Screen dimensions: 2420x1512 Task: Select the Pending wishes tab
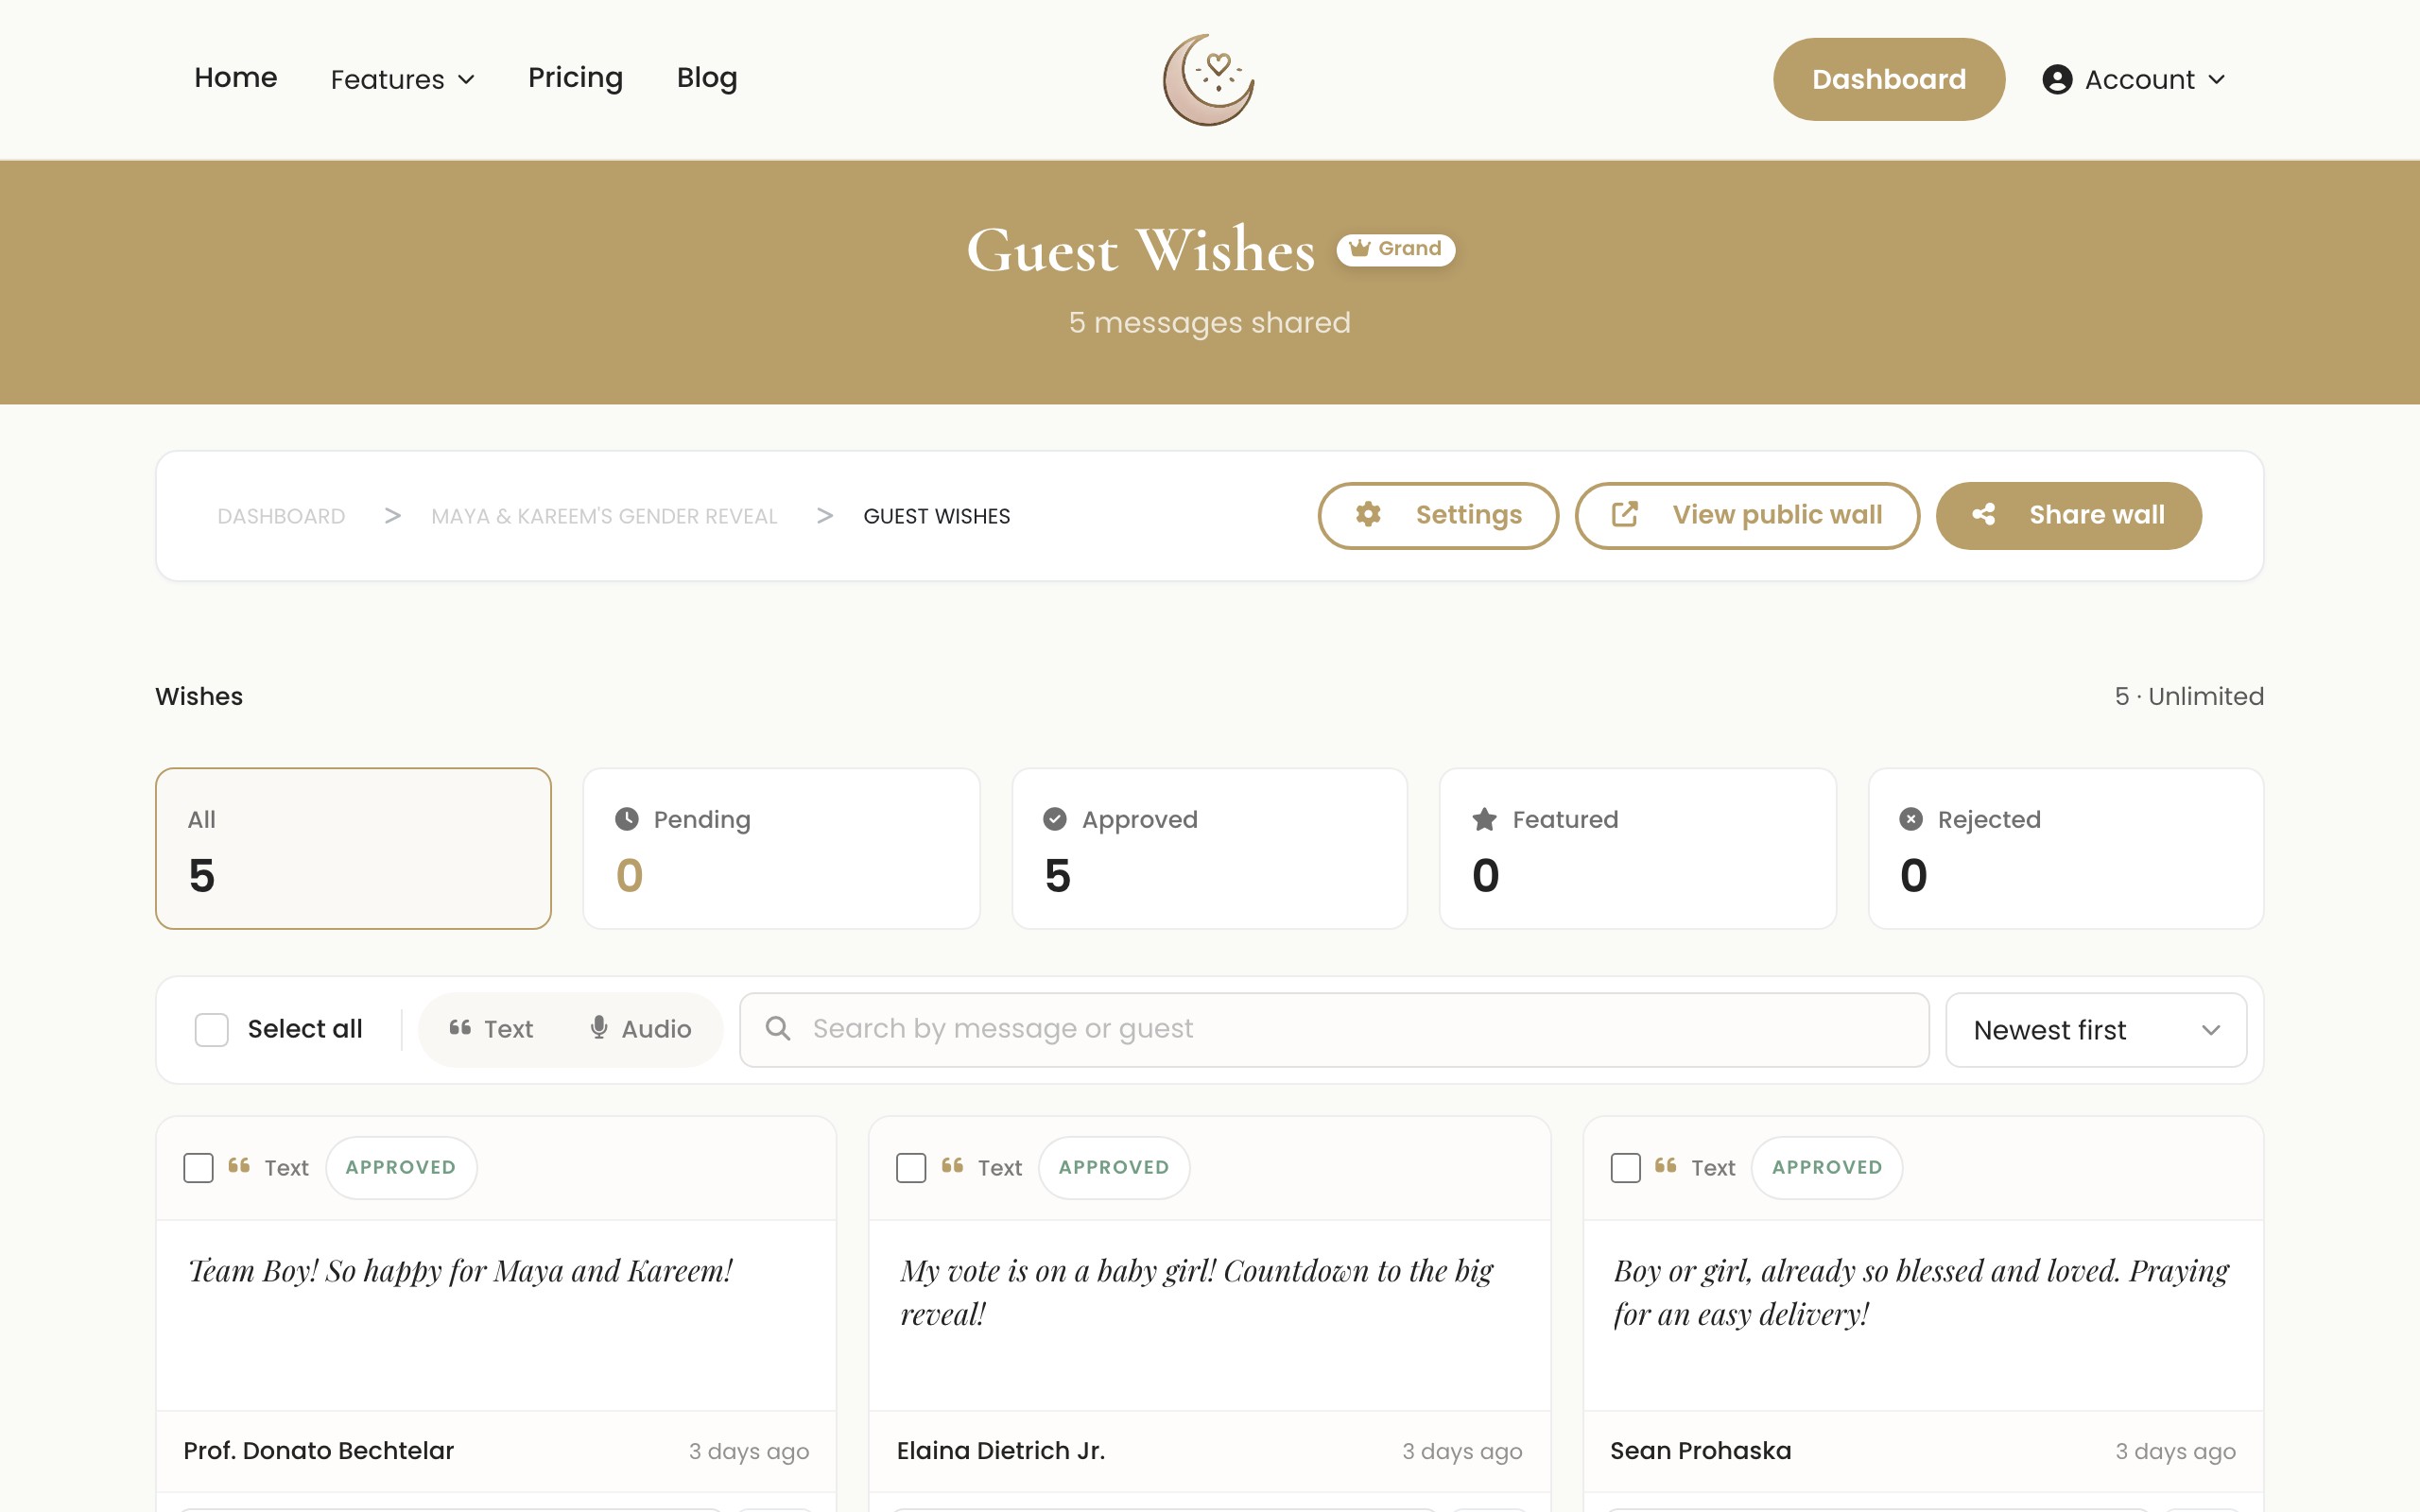(x=781, y=848)
